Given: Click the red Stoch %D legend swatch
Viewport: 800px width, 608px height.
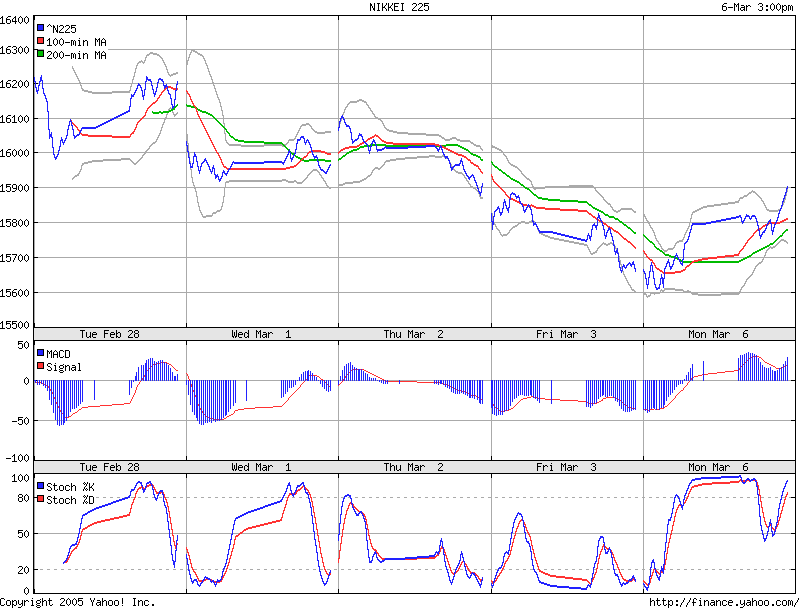Looking at the screenshot, I should (x=40, y=499).
